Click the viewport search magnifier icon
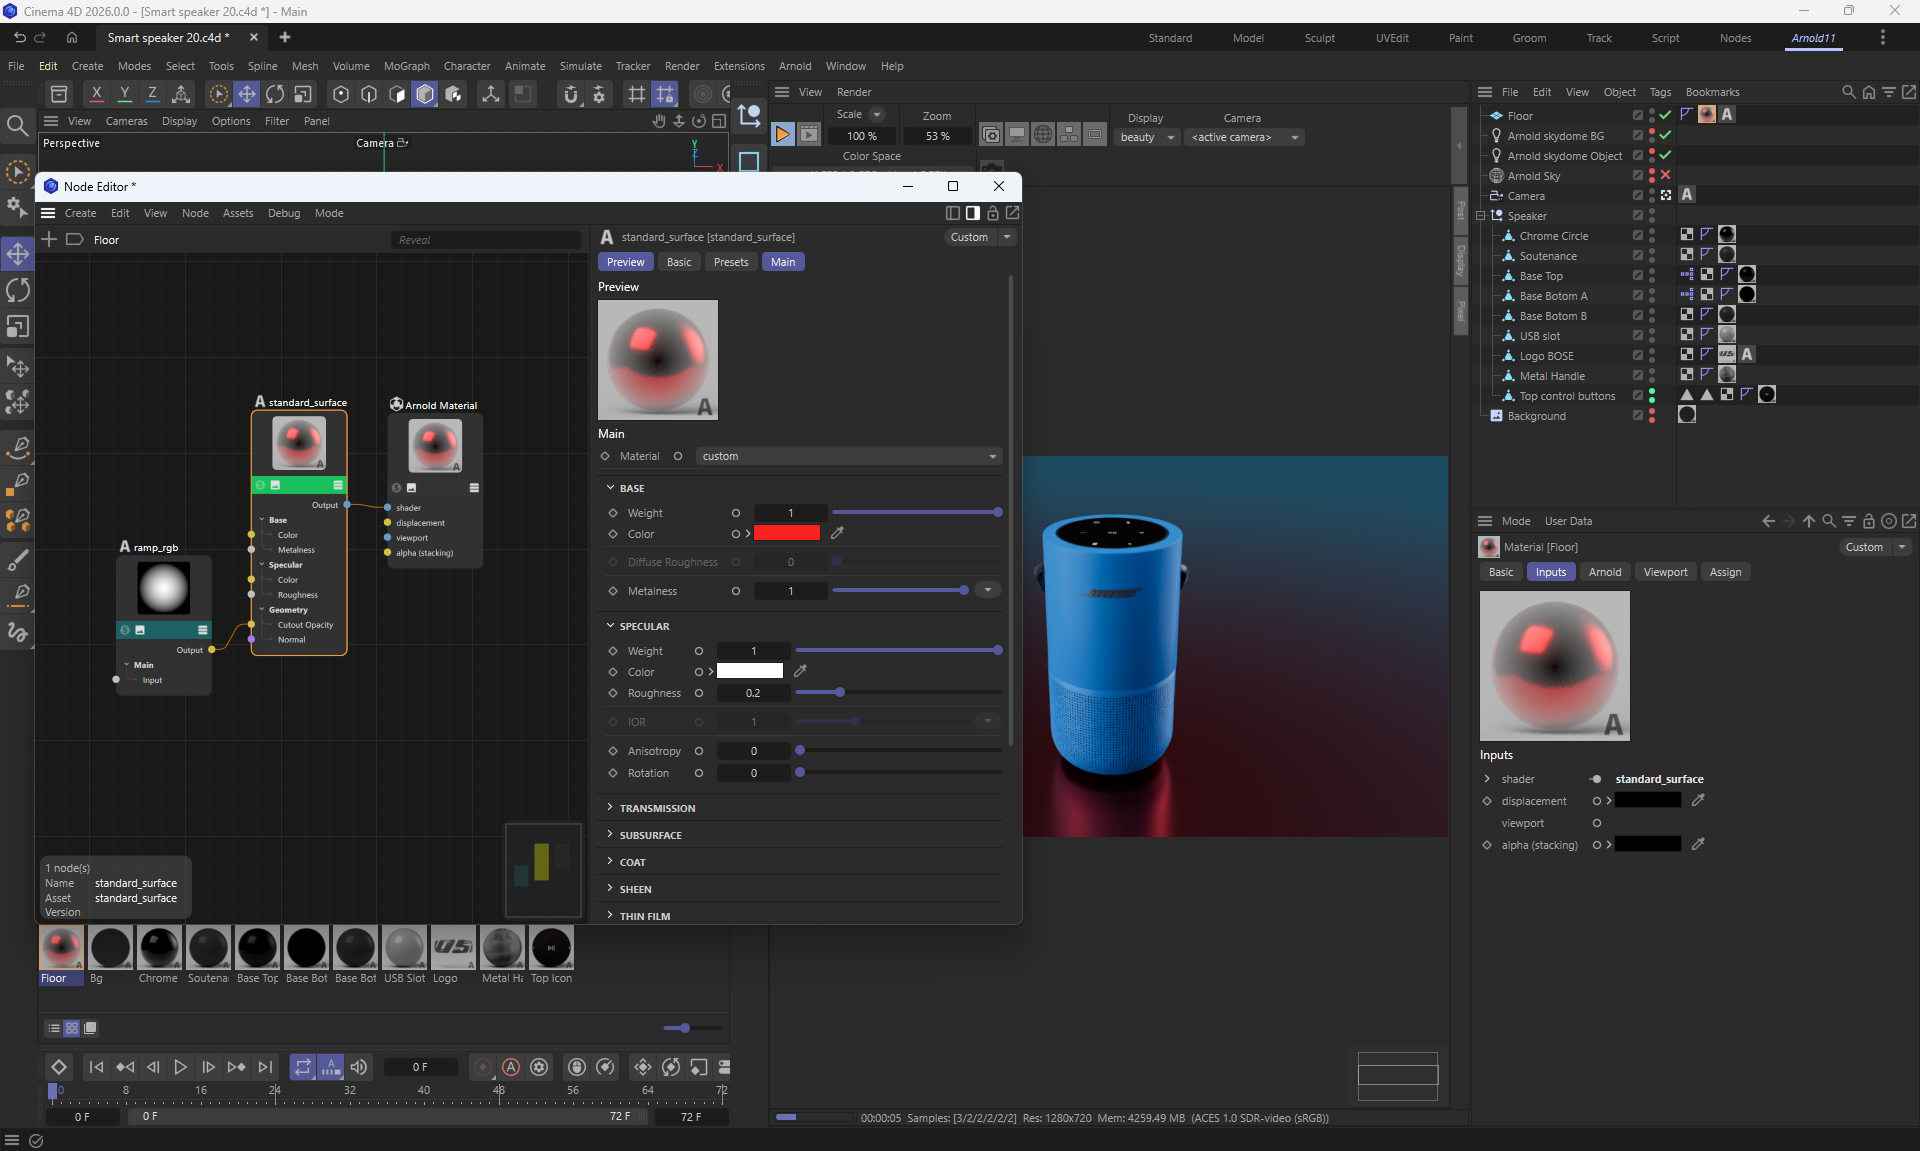The width and height of the screenshot is (1920, 1151). pyautogui.click(x=17, y=126)
